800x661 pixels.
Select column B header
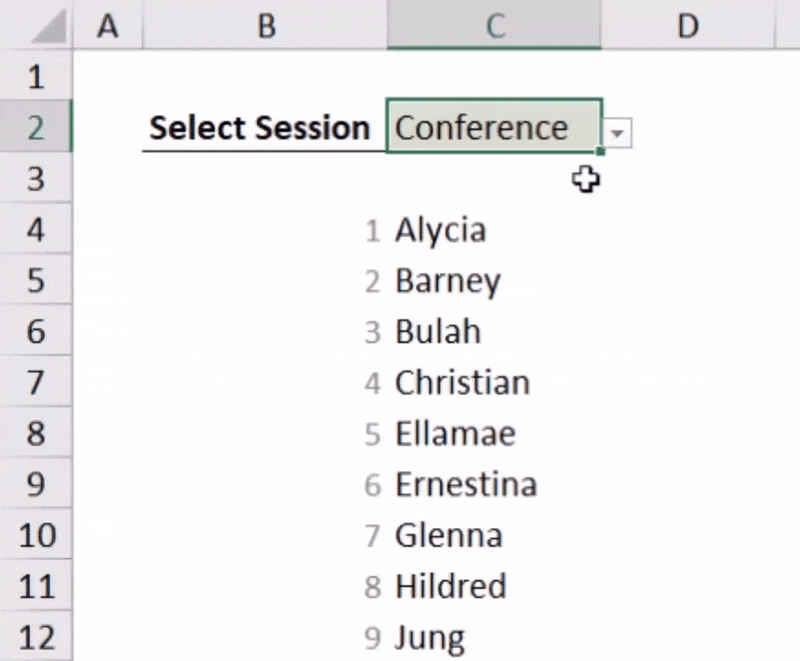click(265, 26)
